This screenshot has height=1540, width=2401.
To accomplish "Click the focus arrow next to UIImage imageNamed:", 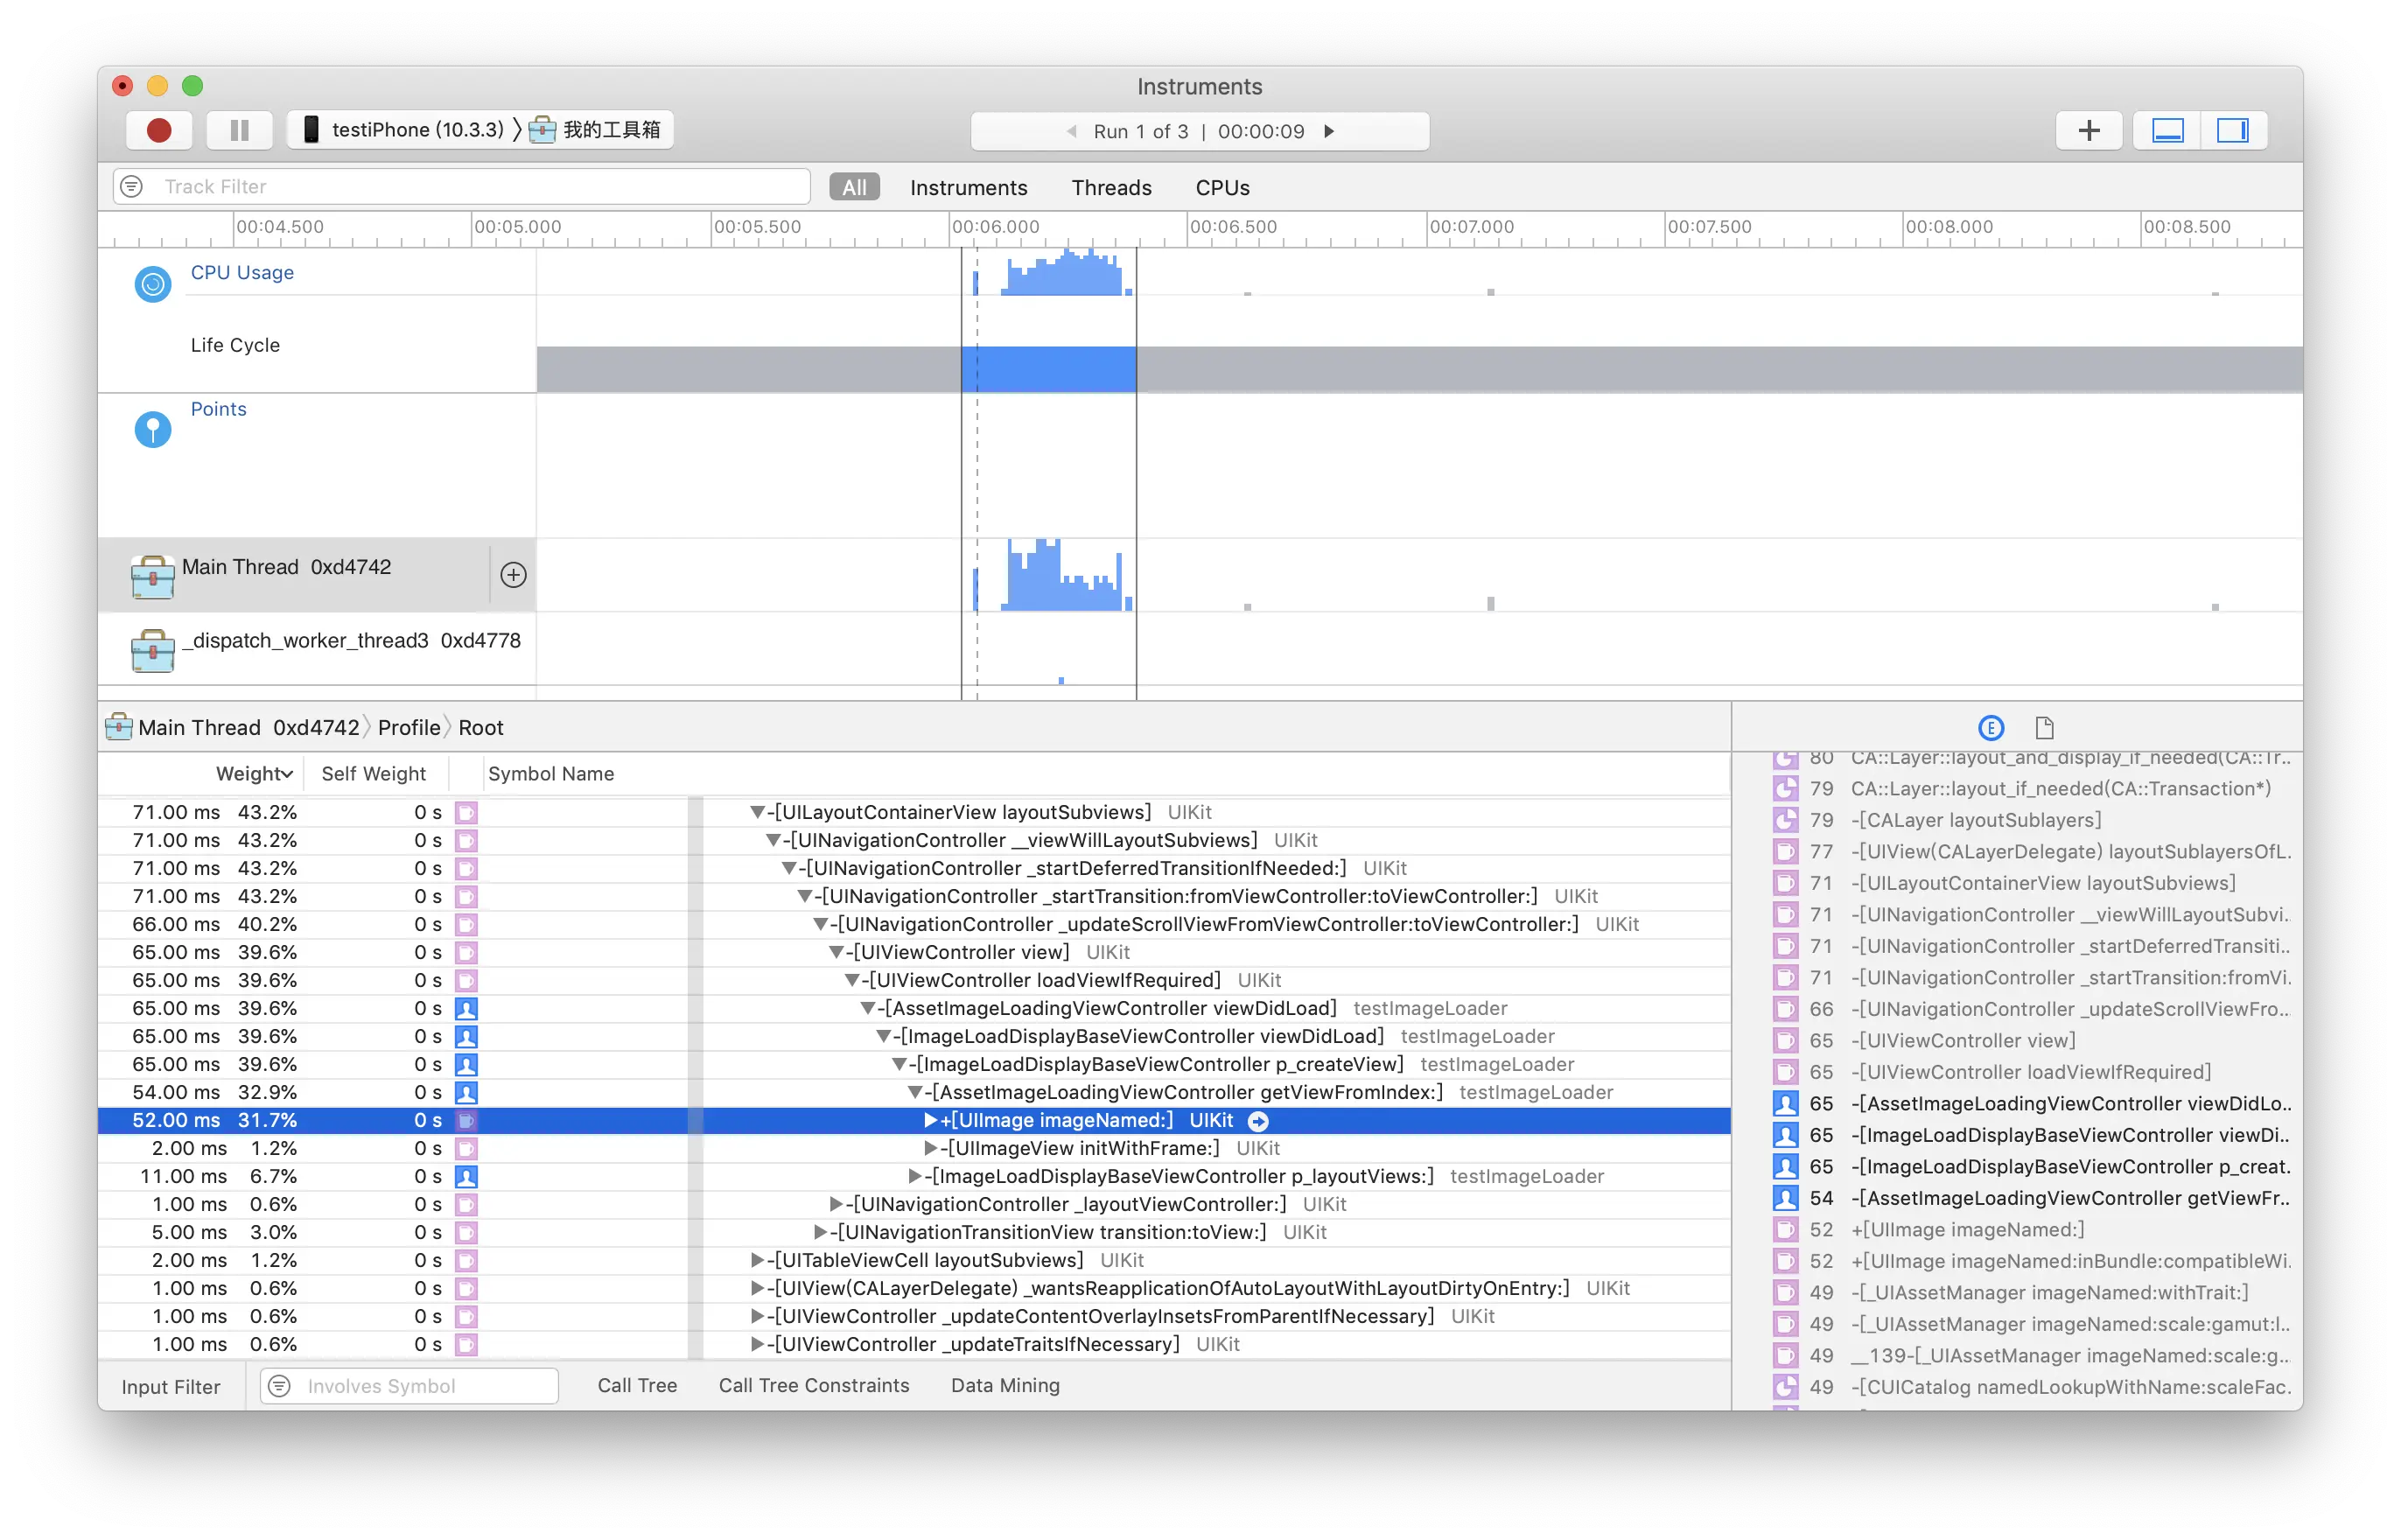I will 1258,1121.
